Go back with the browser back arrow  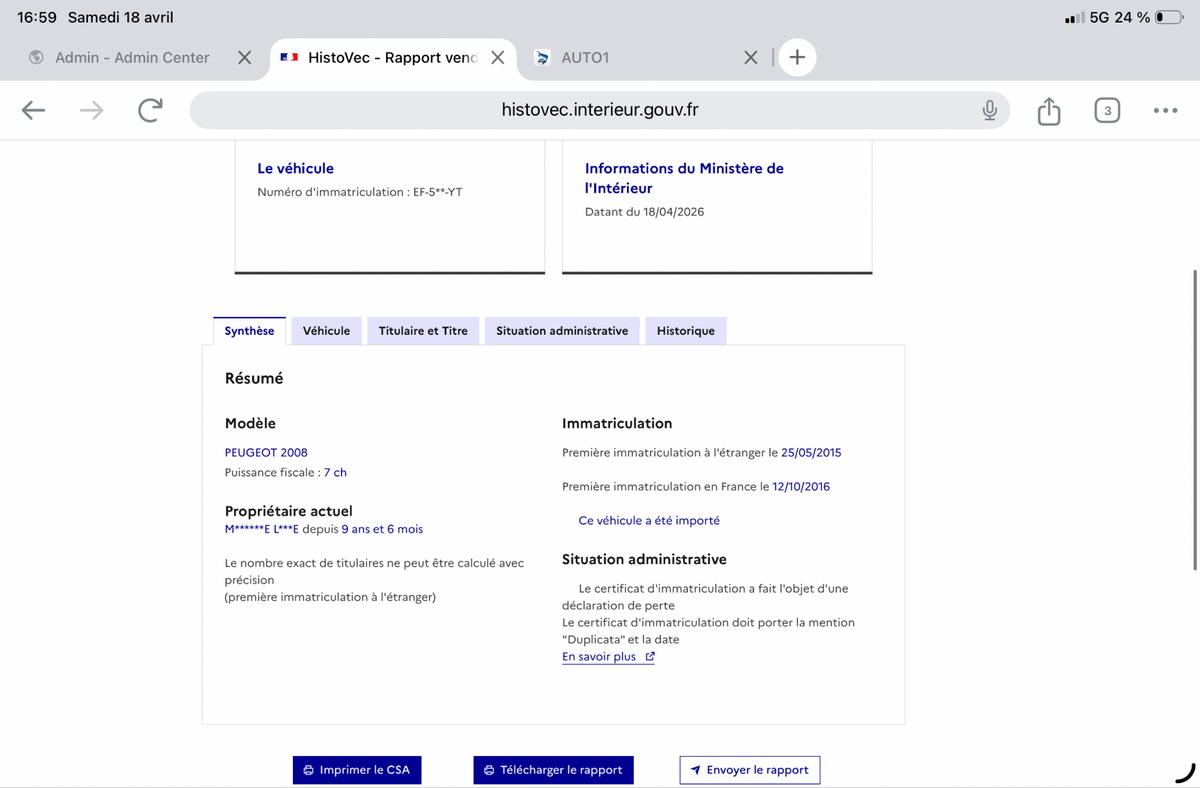(x=34, y=110)
